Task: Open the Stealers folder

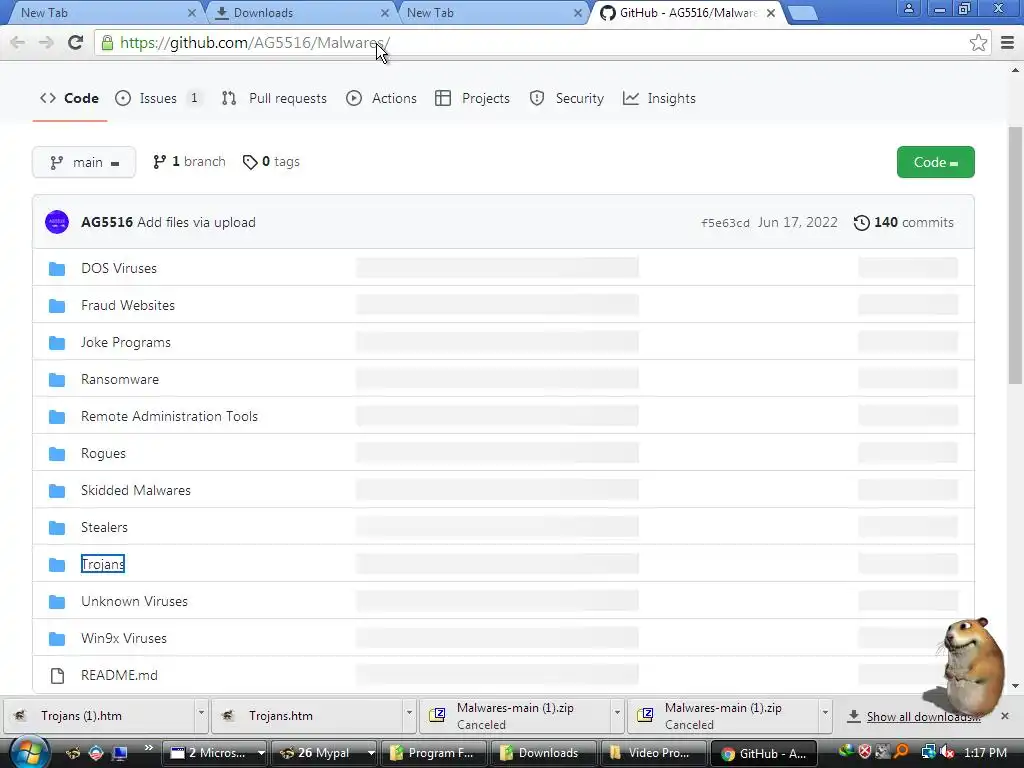Action: pos(104,527)
